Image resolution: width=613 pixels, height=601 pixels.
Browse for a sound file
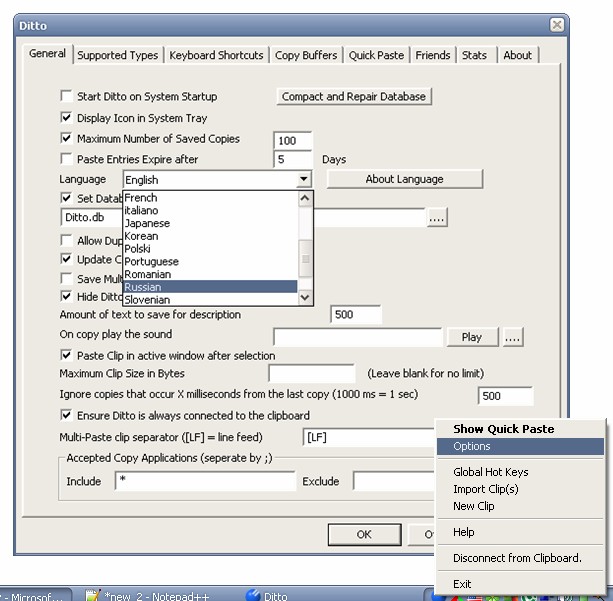click(x=513, y=337)
